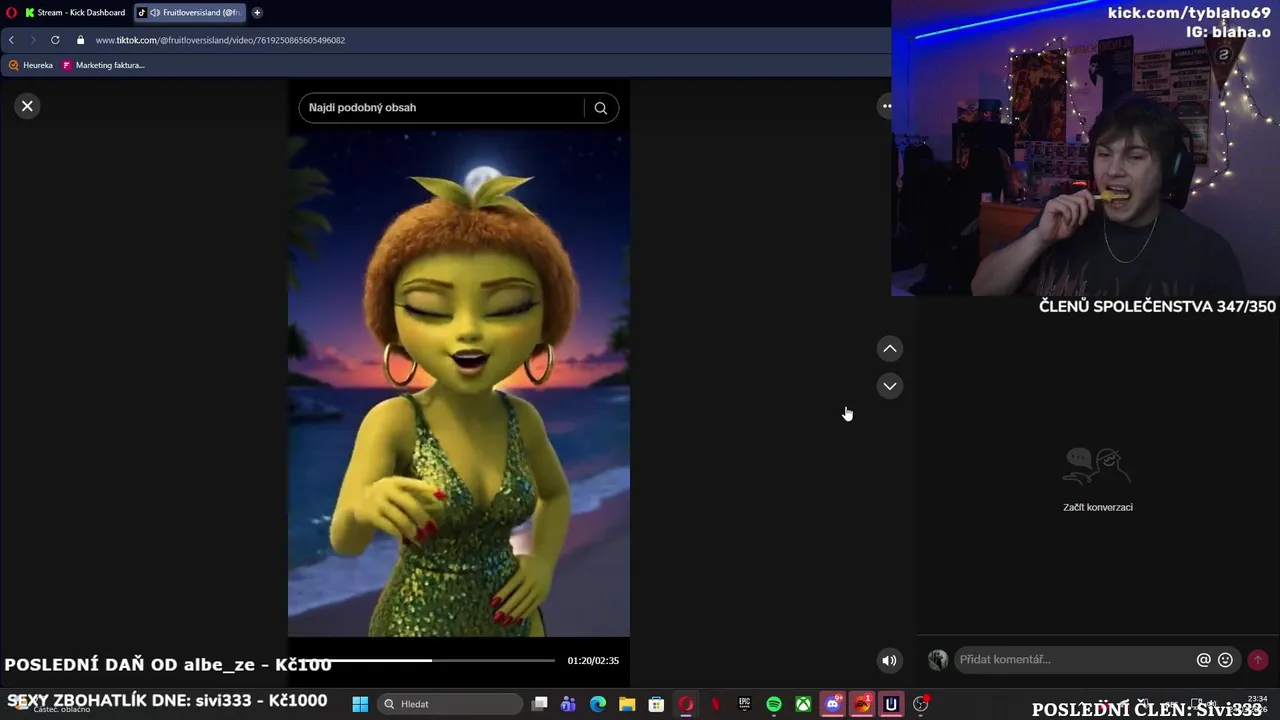This screenshot has height=720, width=1280.
Task: Click the profile avatar beside comment box
Action: (x=937, y=660)
